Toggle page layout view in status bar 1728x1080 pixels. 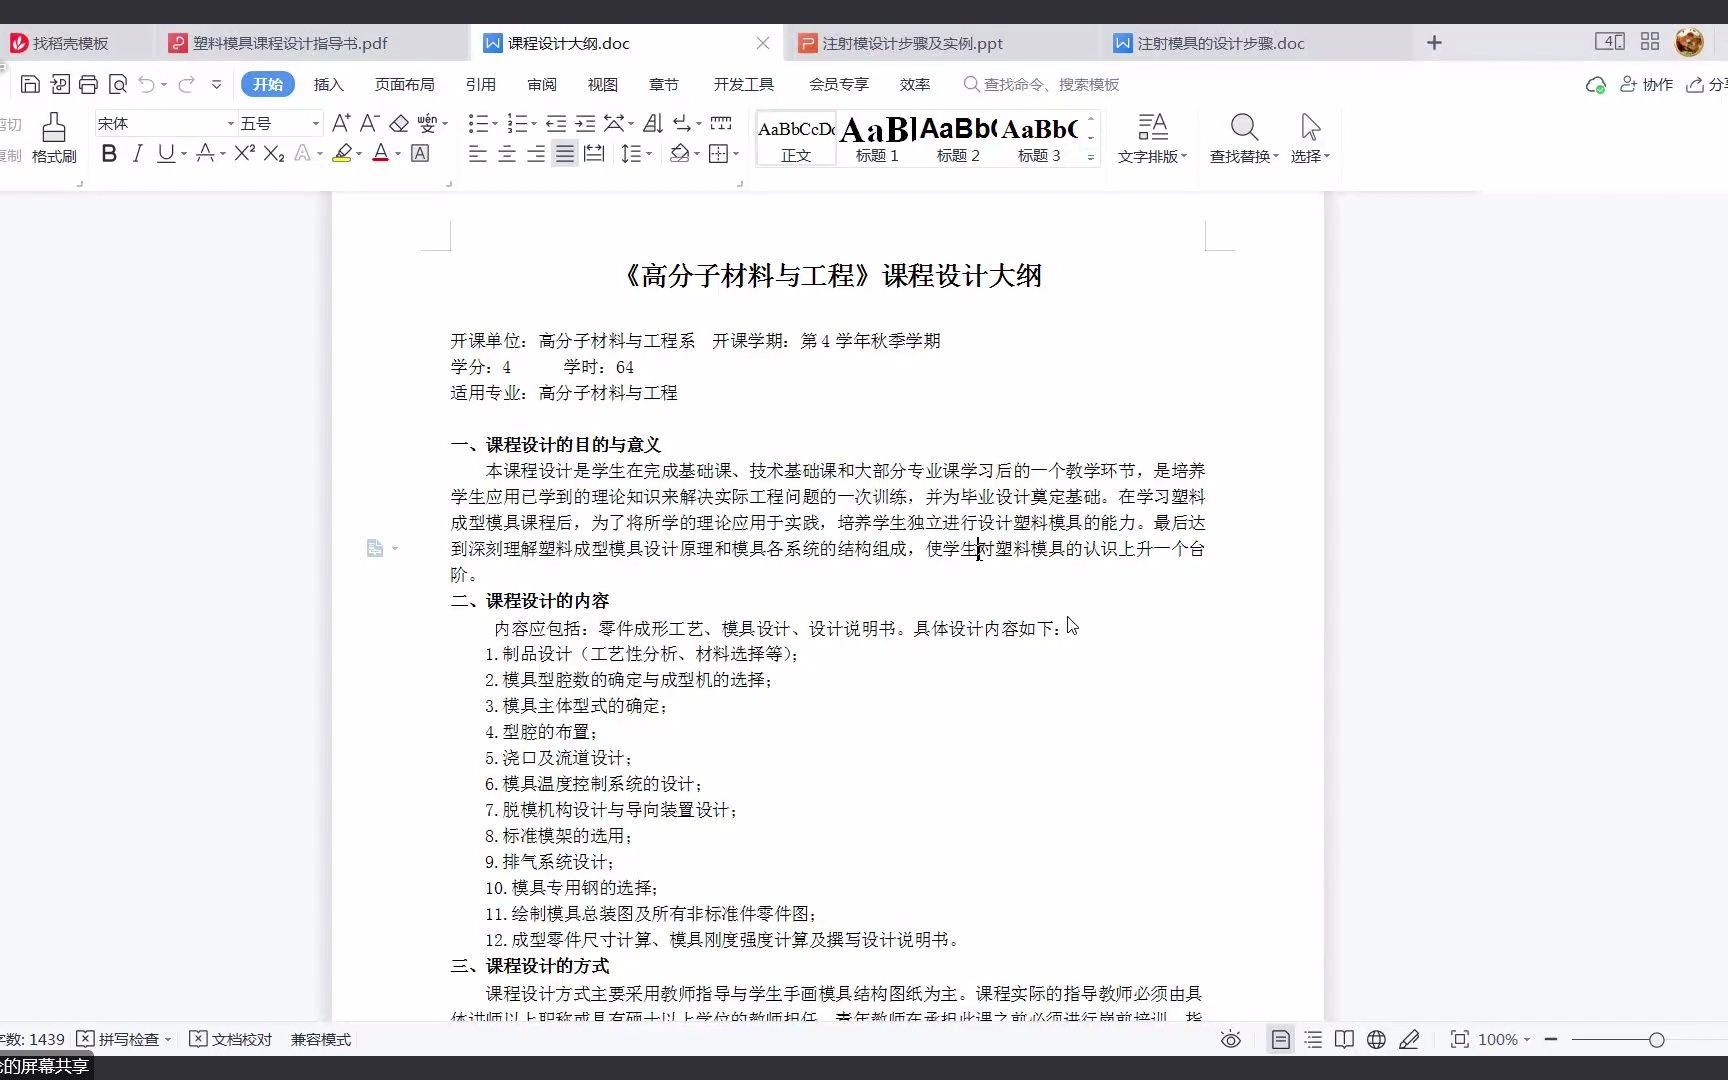(x=1280, y=1040)
